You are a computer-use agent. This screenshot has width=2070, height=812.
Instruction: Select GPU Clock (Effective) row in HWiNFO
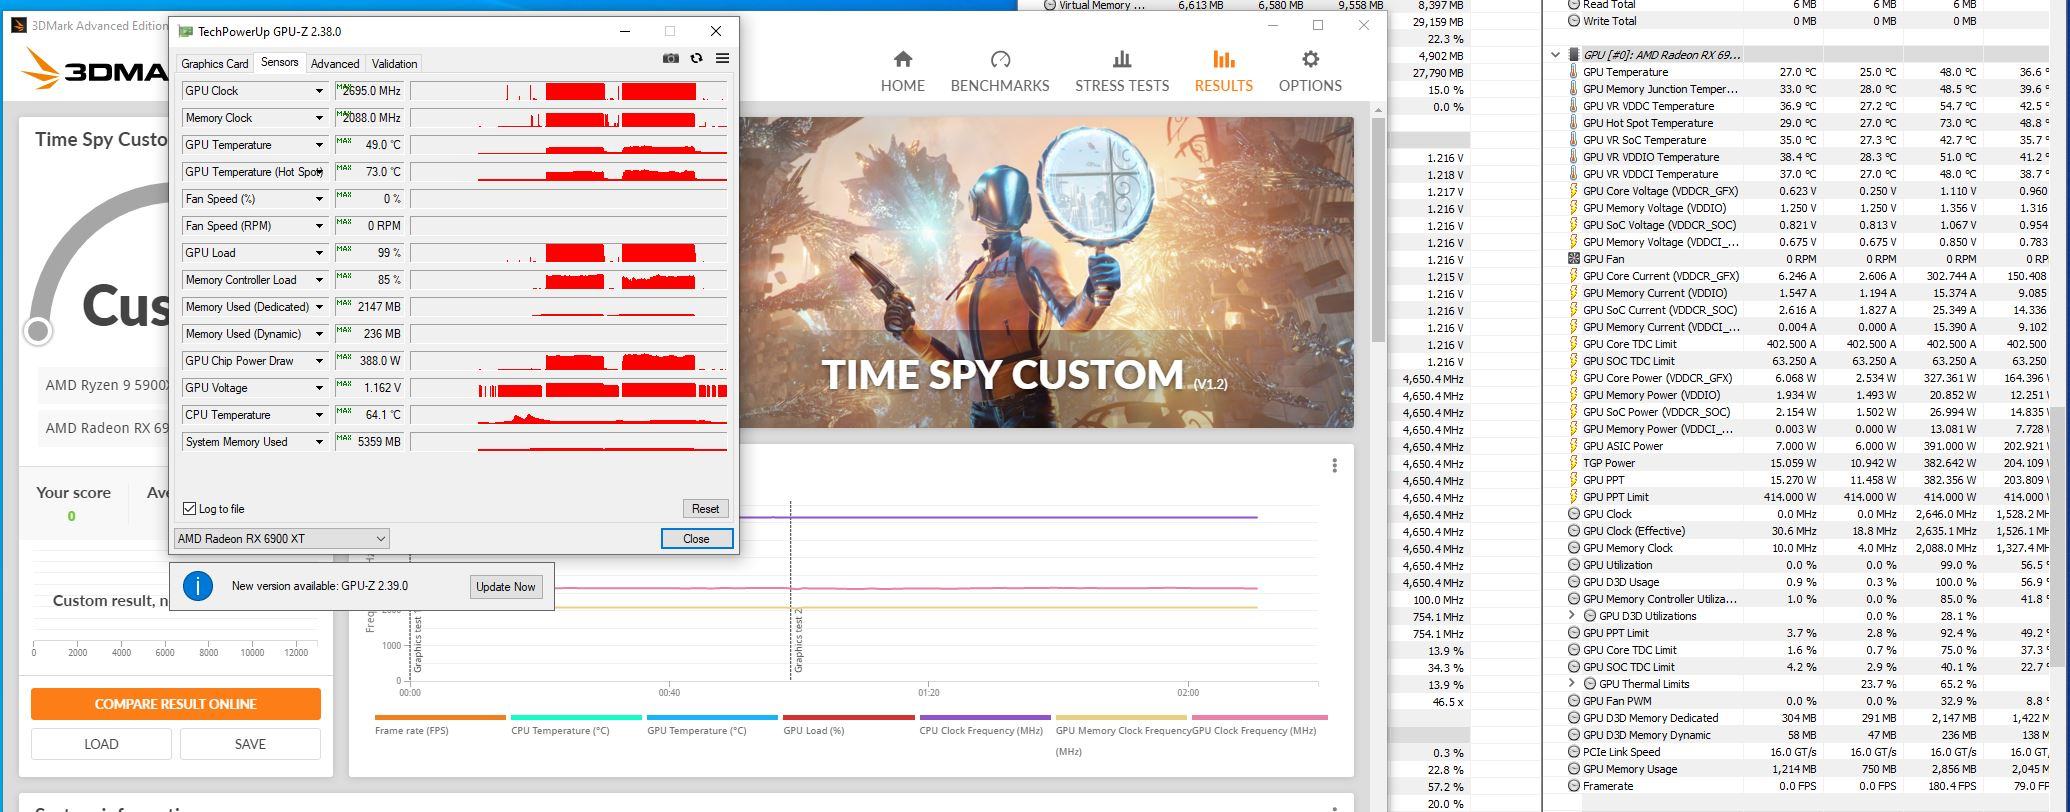pos(1806,531)
